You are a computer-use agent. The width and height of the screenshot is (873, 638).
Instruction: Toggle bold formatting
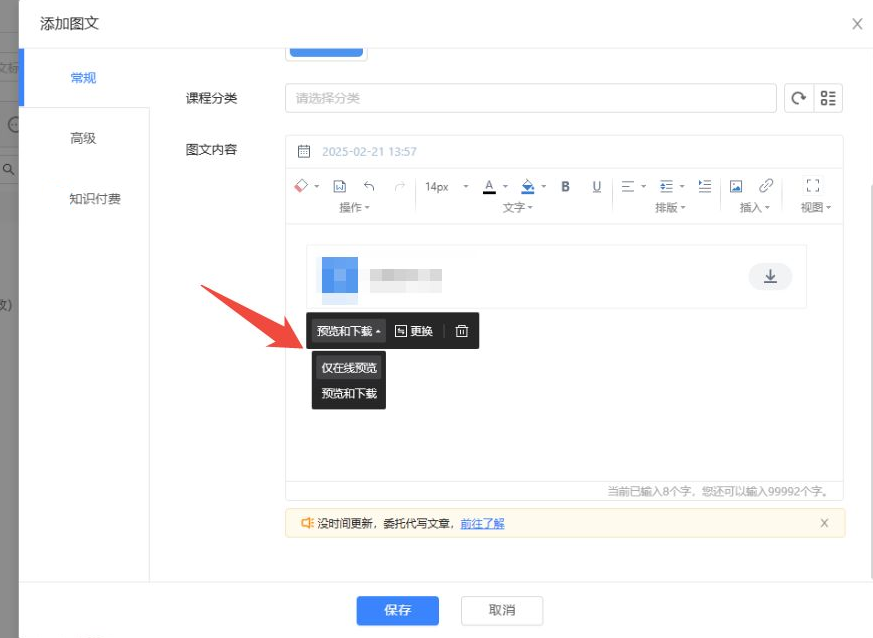[565, 187]
